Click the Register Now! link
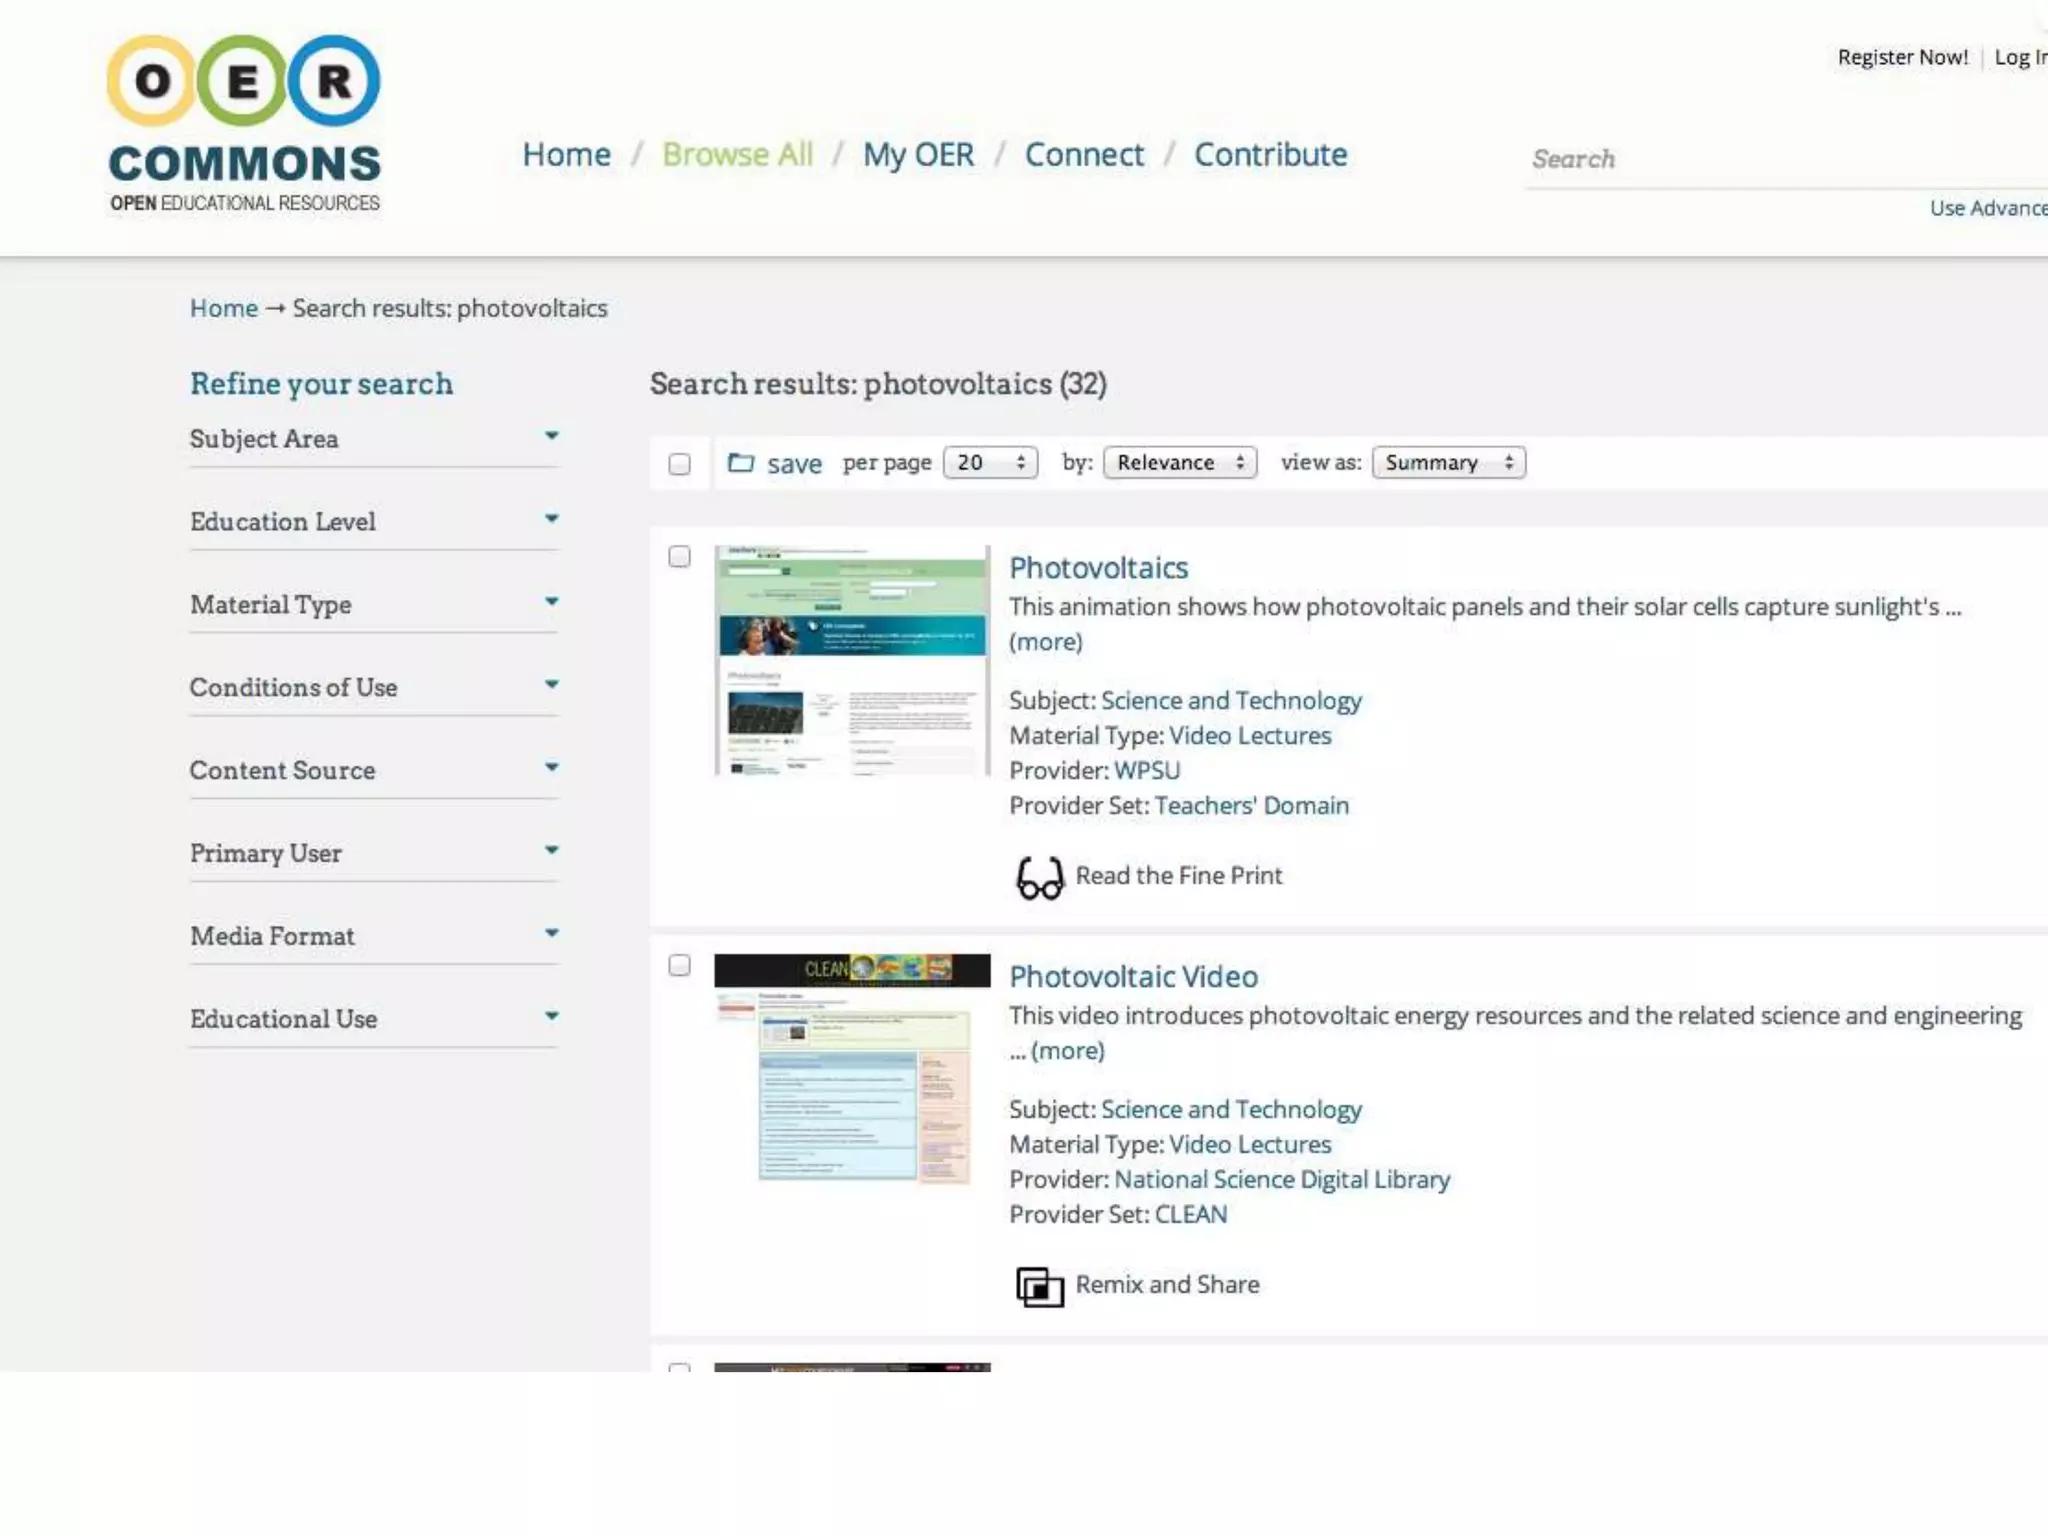This screenshot has height=1536, width=2048. click(x=1902, y=58)
